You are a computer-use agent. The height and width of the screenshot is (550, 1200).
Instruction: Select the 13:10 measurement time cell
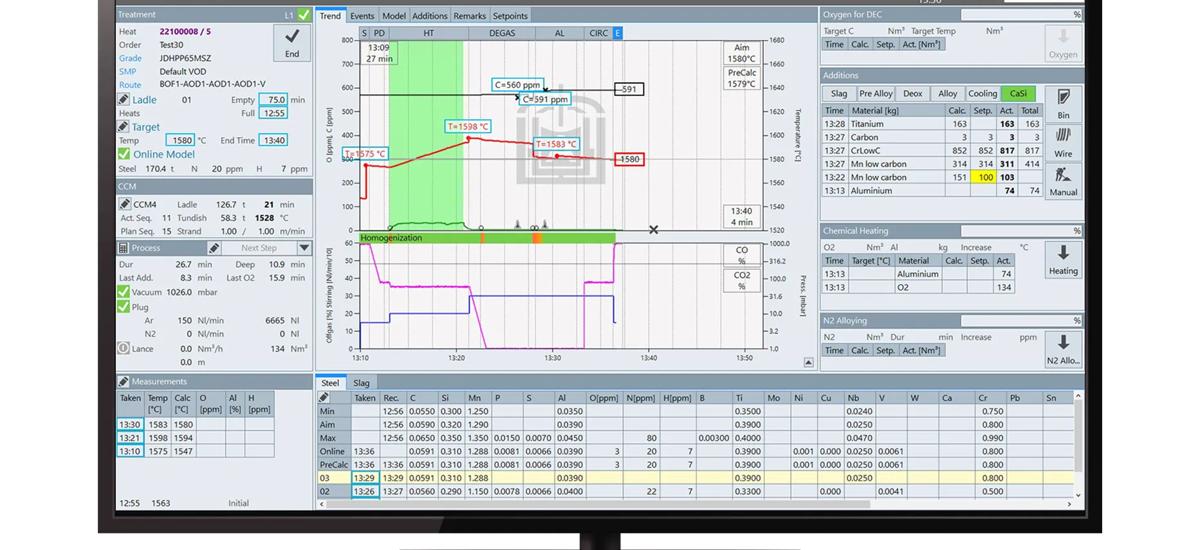tap(130, 451)
